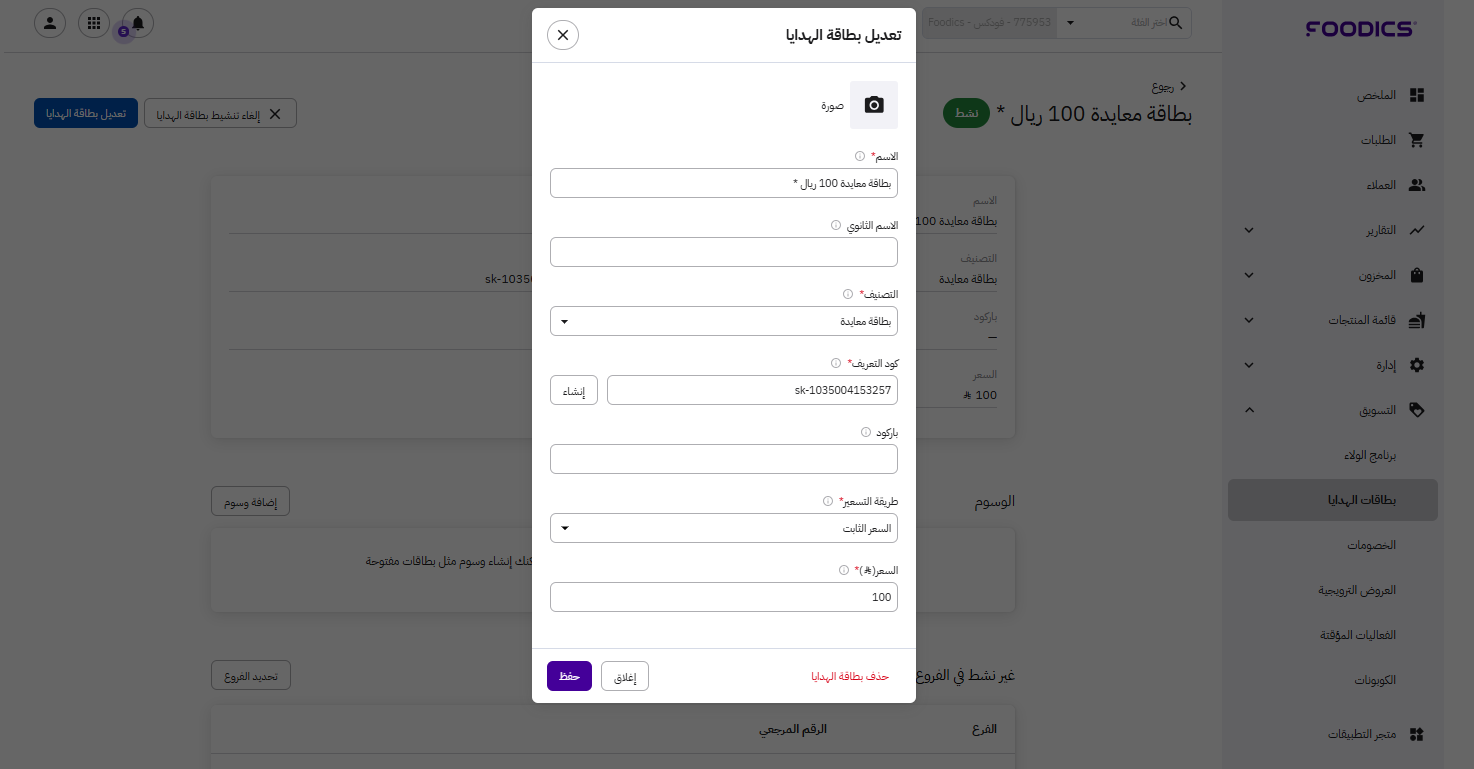Screen dimensions: 1474x769
Task: Click the إنشاء generate code button
Action: 574,390
